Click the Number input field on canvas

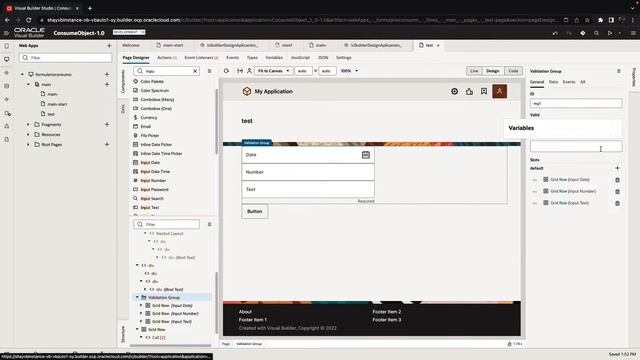[x=308, y=172]
